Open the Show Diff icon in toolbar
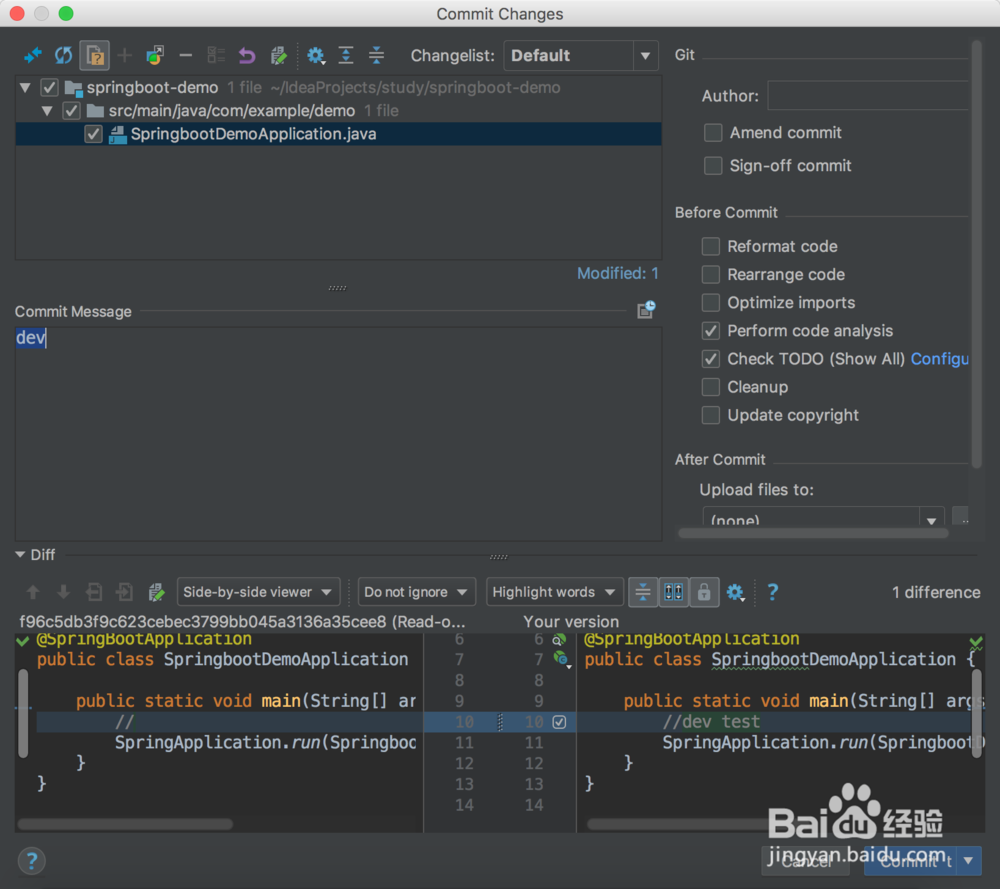1000x889 pixels. (x=32, y=55)
